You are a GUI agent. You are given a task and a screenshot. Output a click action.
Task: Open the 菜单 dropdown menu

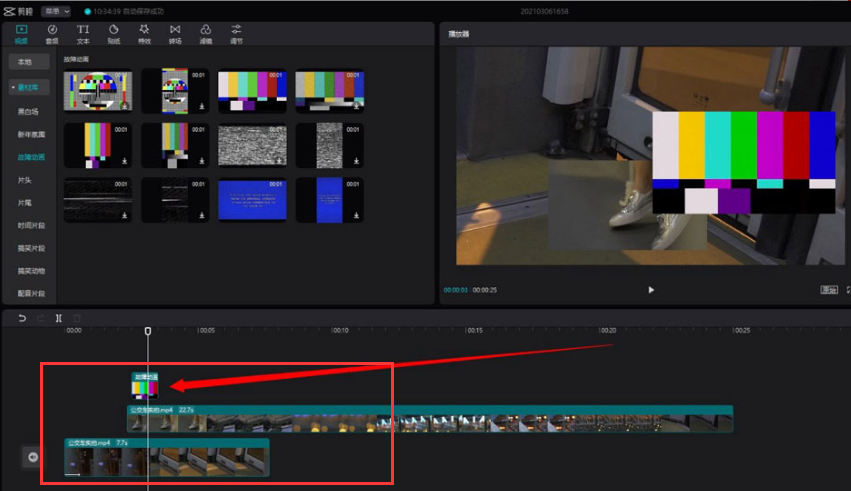[x=55, y=10]
